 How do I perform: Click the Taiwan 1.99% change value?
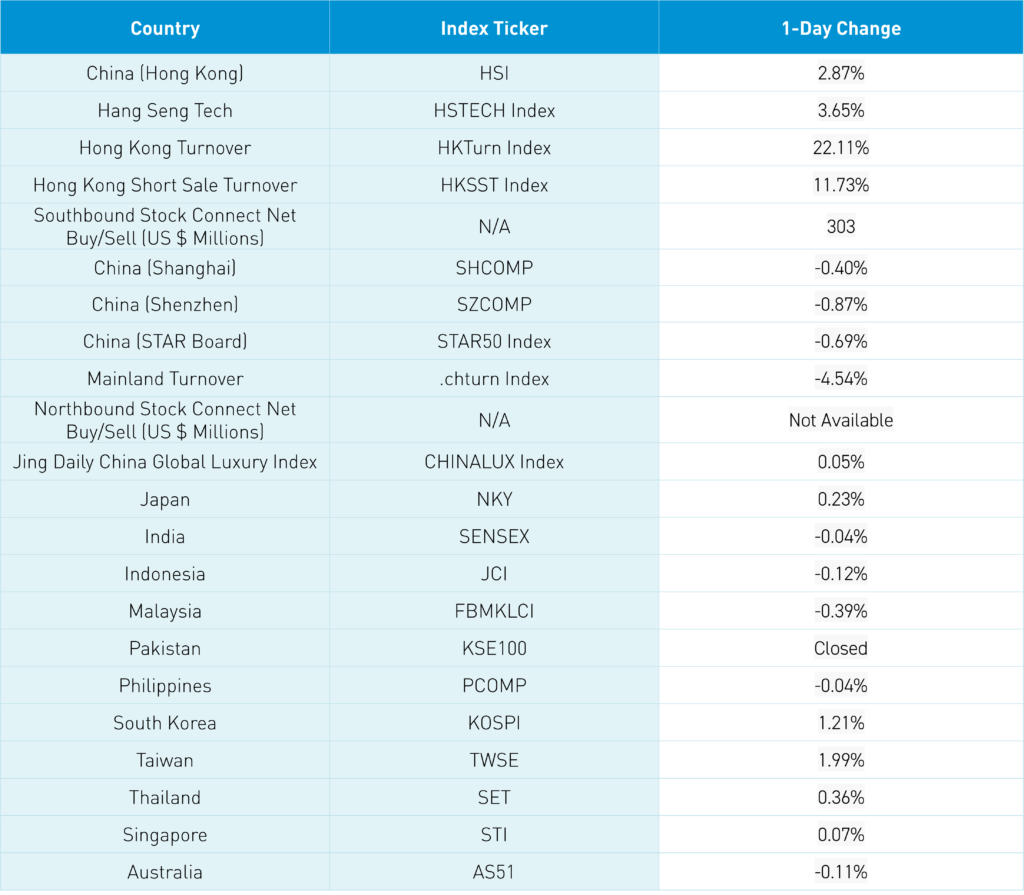coord(841,760)
